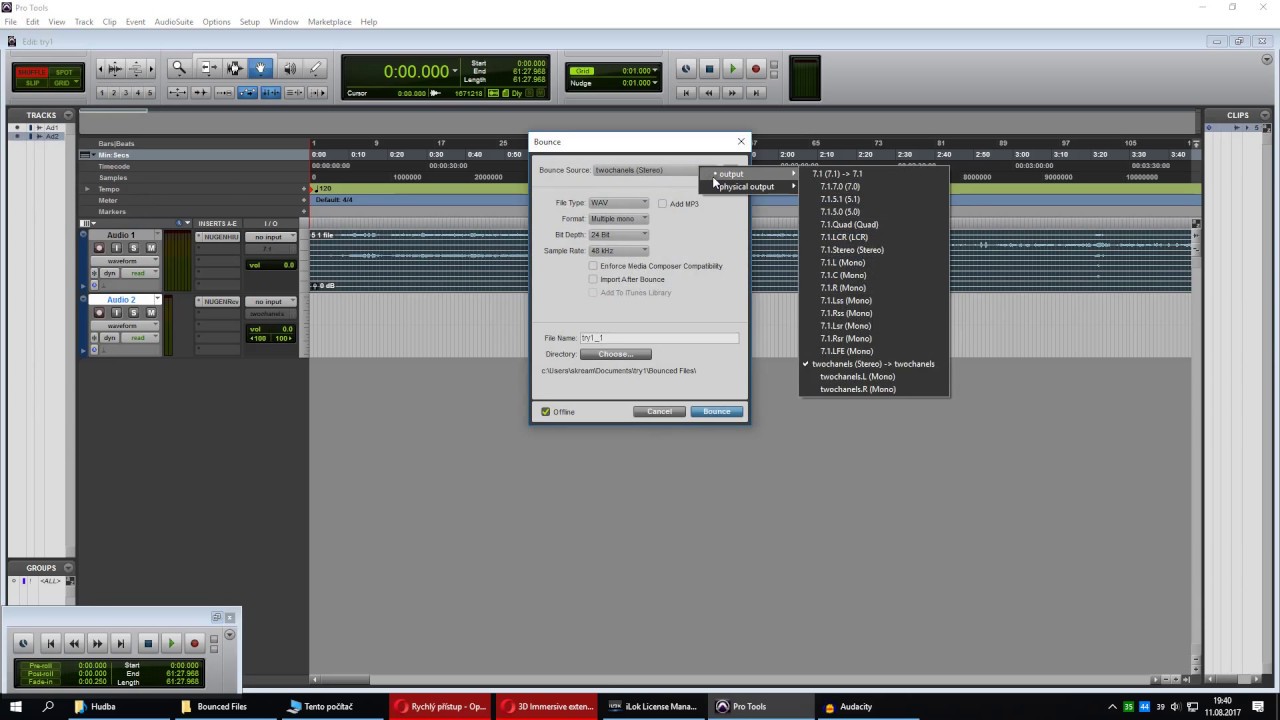Open the Bit Depth 24 Bit dropdown
Viewport: 1280px width, 720px height.
tap(618, 235)
